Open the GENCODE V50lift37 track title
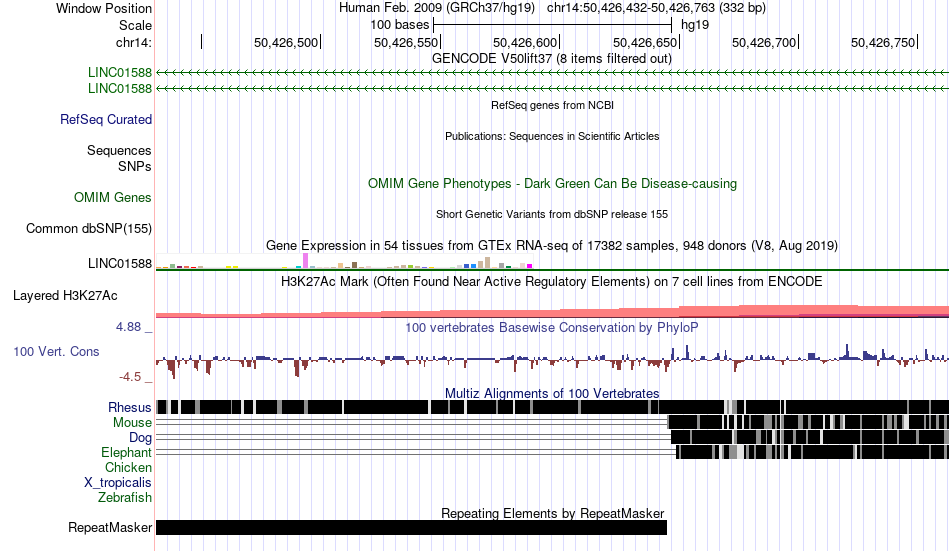The width and height of the screenshot is (950, 551). coord(551,59)
